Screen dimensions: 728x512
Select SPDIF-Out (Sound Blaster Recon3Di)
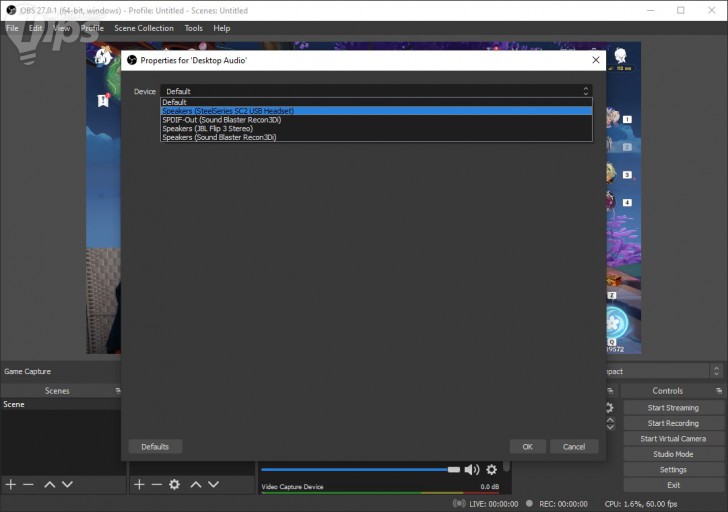(376, 120)
